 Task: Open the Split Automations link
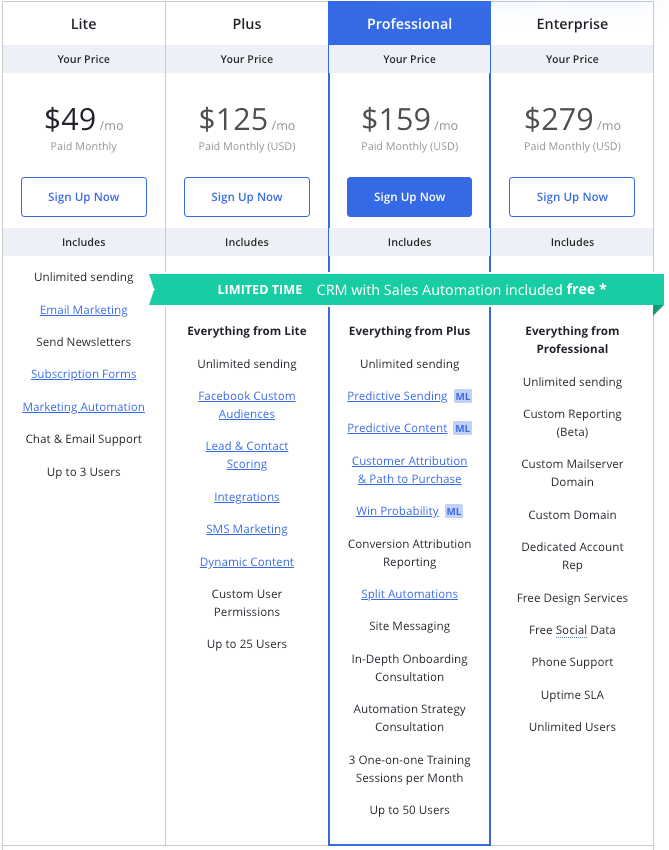coord(409,594)
